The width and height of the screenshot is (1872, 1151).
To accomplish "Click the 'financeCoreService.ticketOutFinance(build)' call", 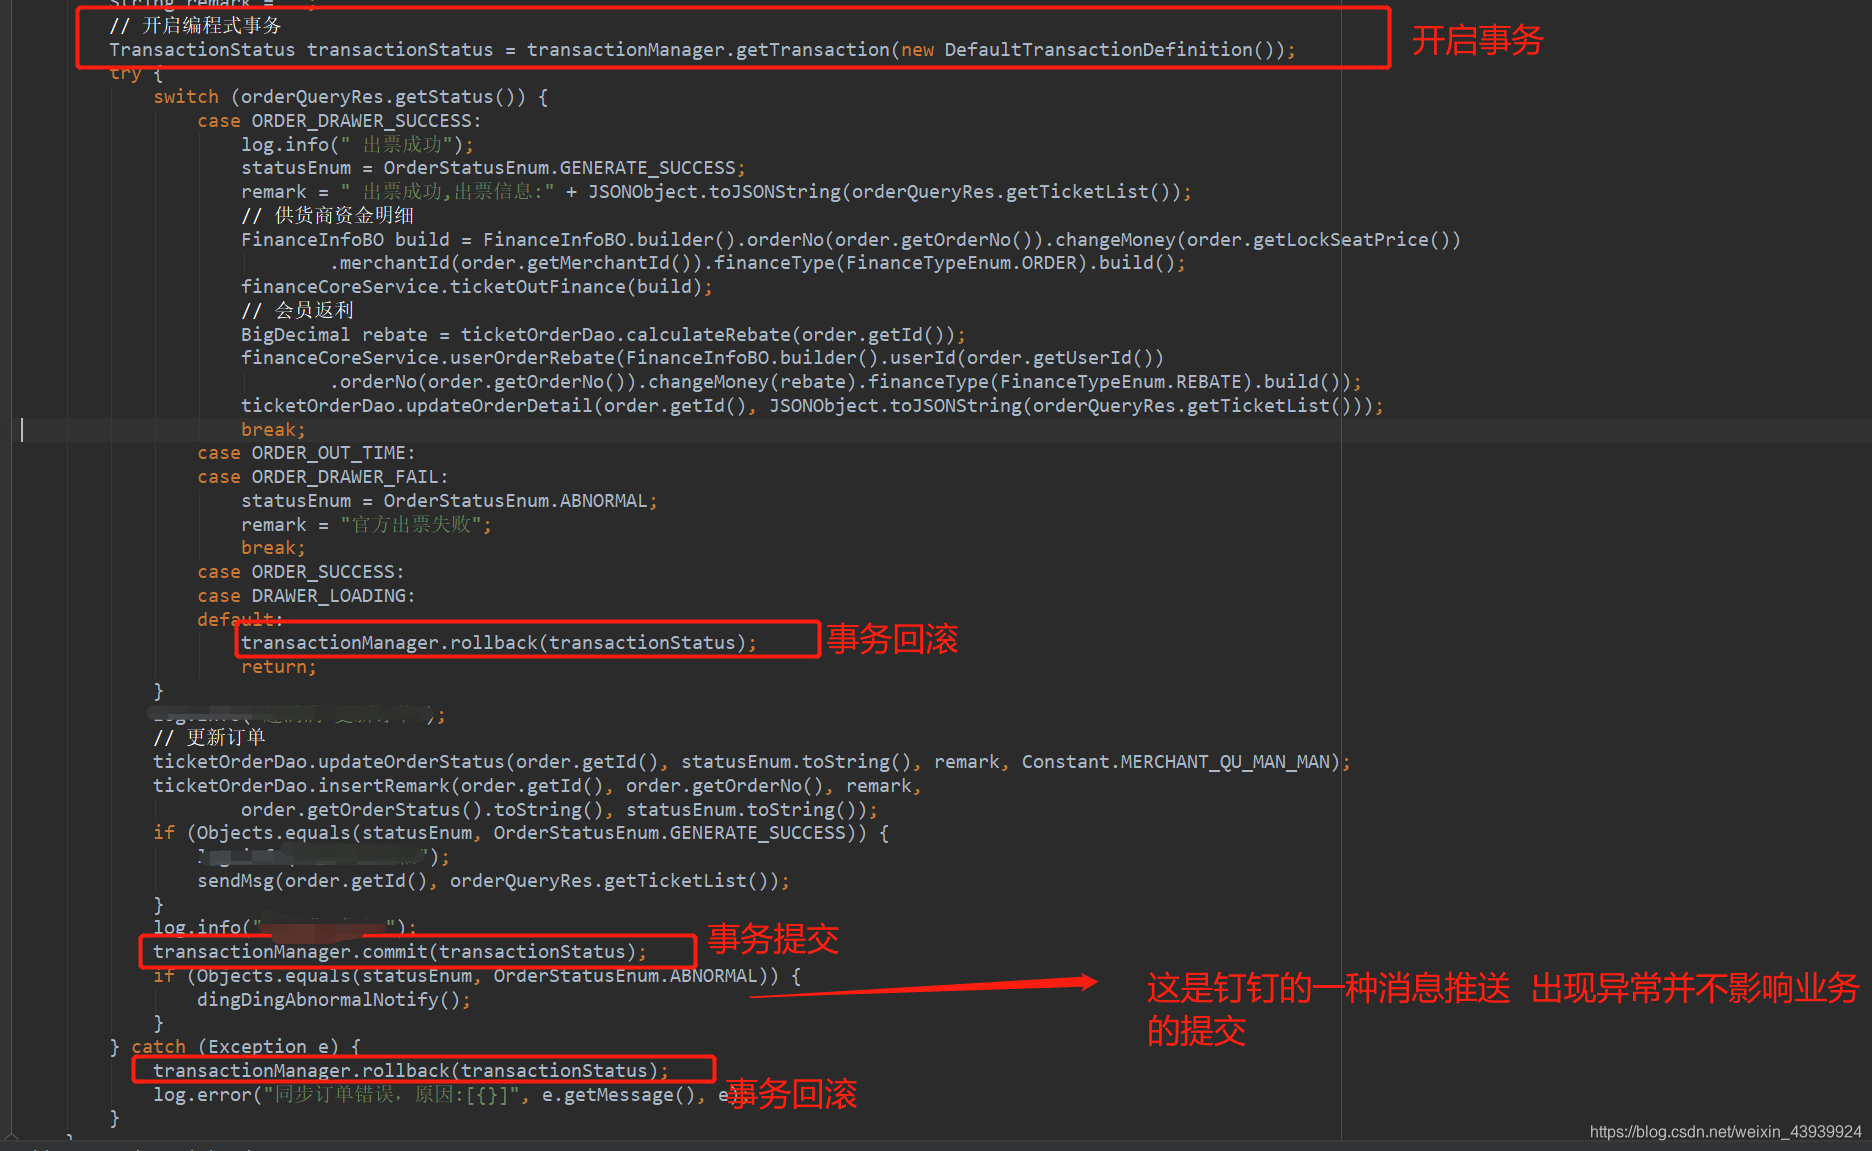I will click(476, 287).
